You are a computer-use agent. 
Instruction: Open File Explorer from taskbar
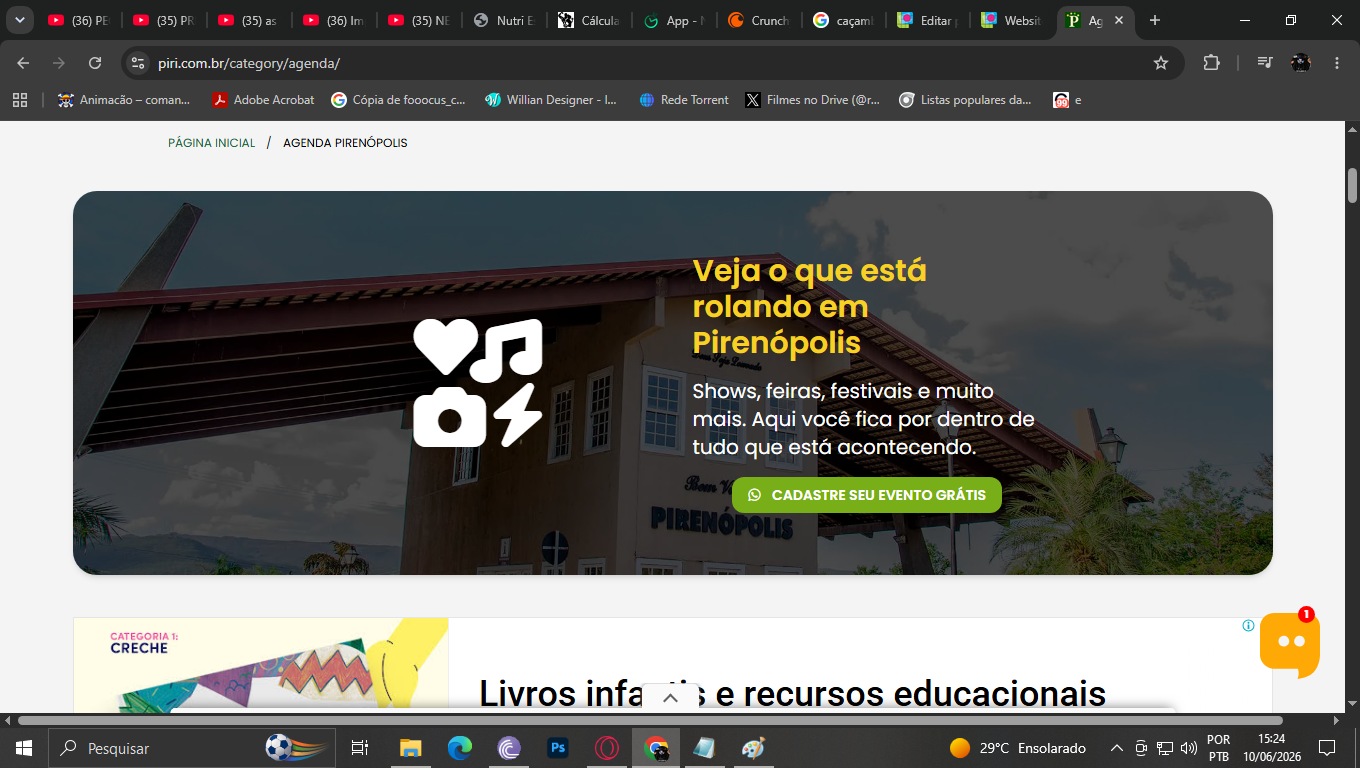(x=410, y=748)
